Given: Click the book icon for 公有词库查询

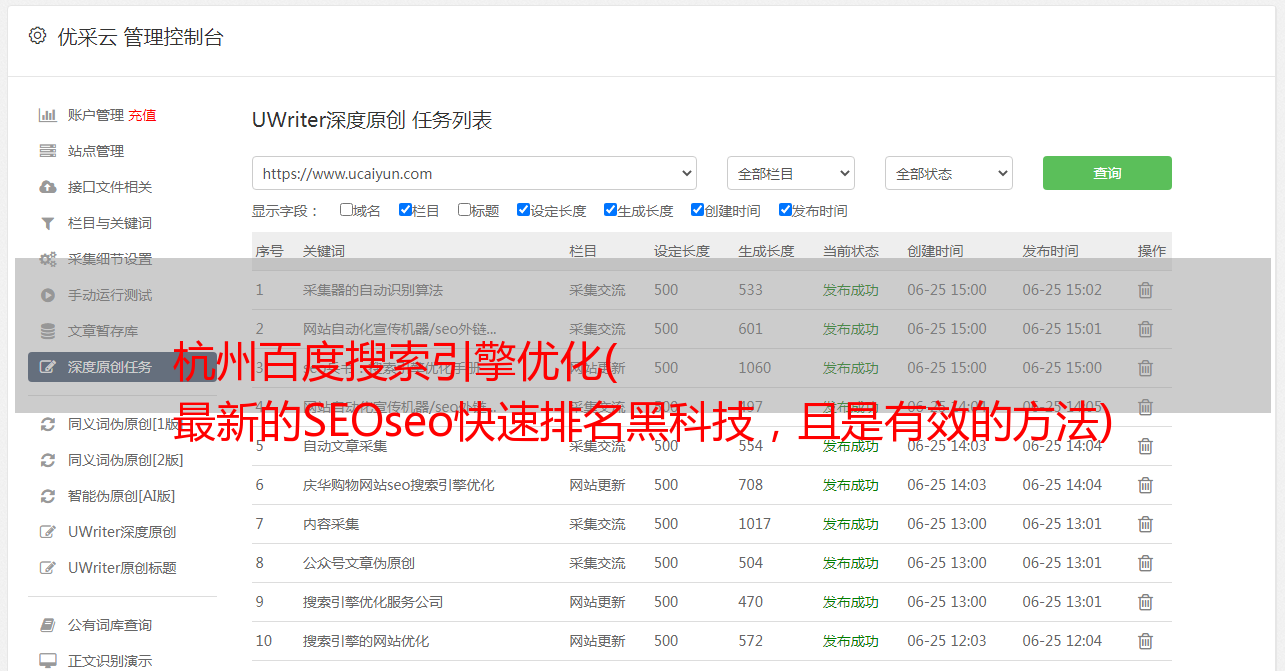Looking at the screenshot, I should (47, 625).
